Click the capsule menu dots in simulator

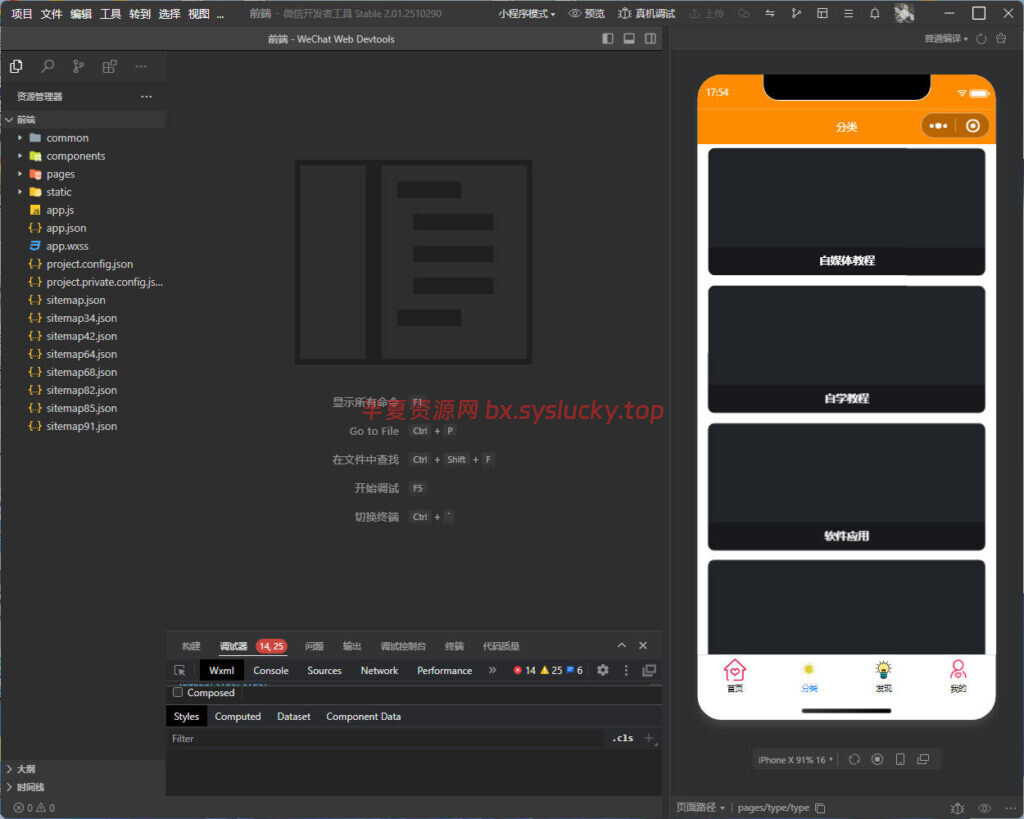click(938, 126)
